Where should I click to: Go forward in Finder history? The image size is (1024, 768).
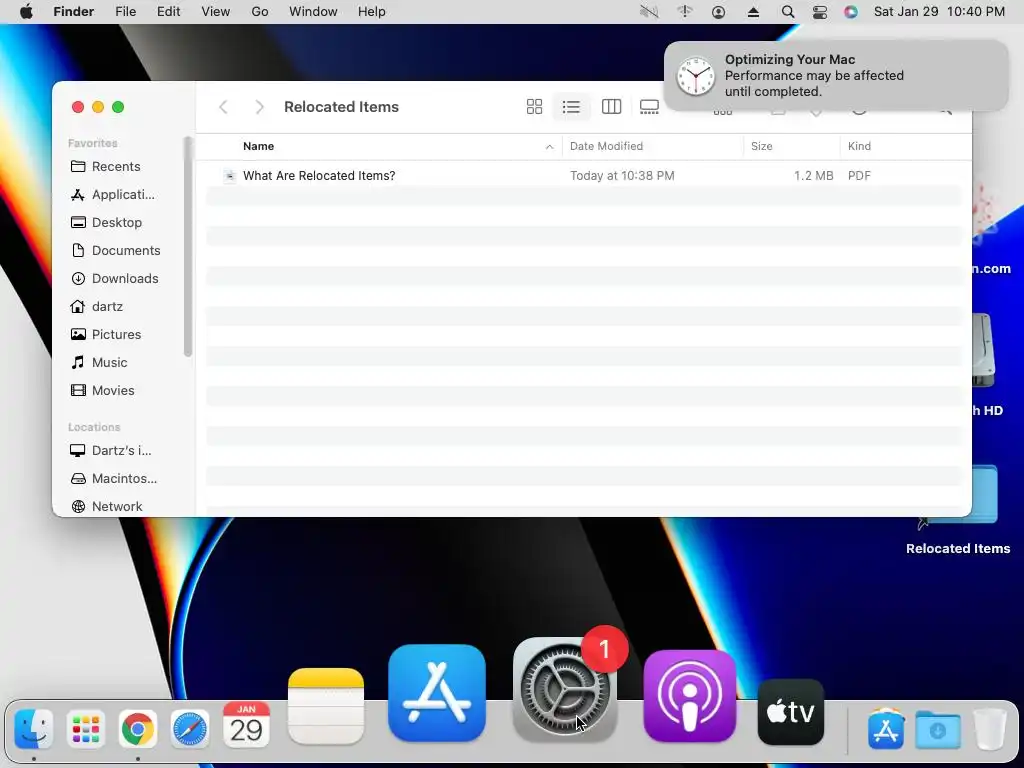[x=259, y=106]
